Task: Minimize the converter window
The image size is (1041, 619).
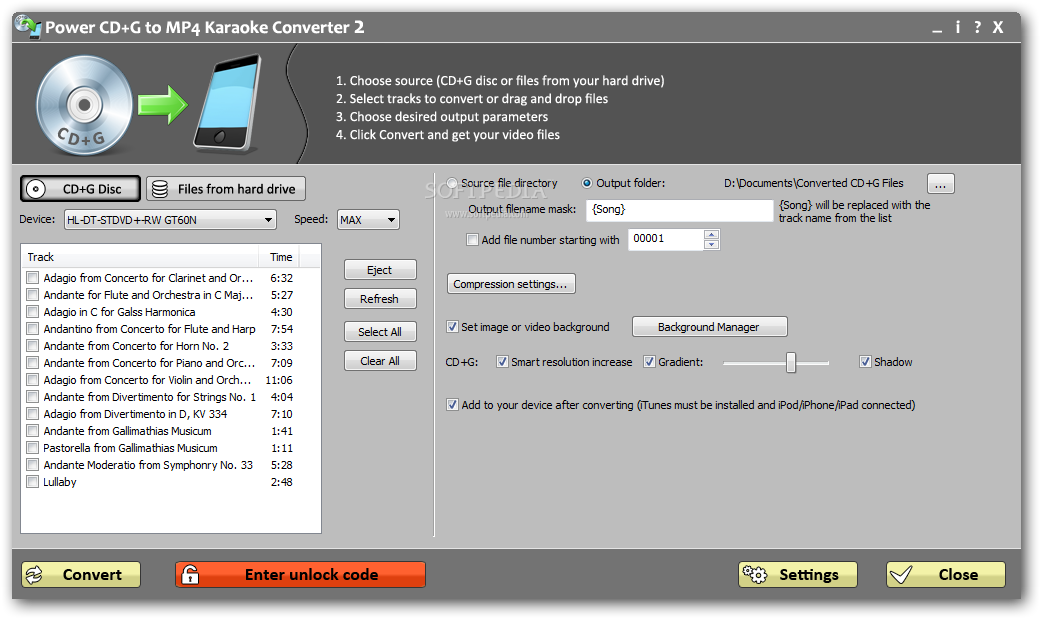Action: click(x=937, y=30)
